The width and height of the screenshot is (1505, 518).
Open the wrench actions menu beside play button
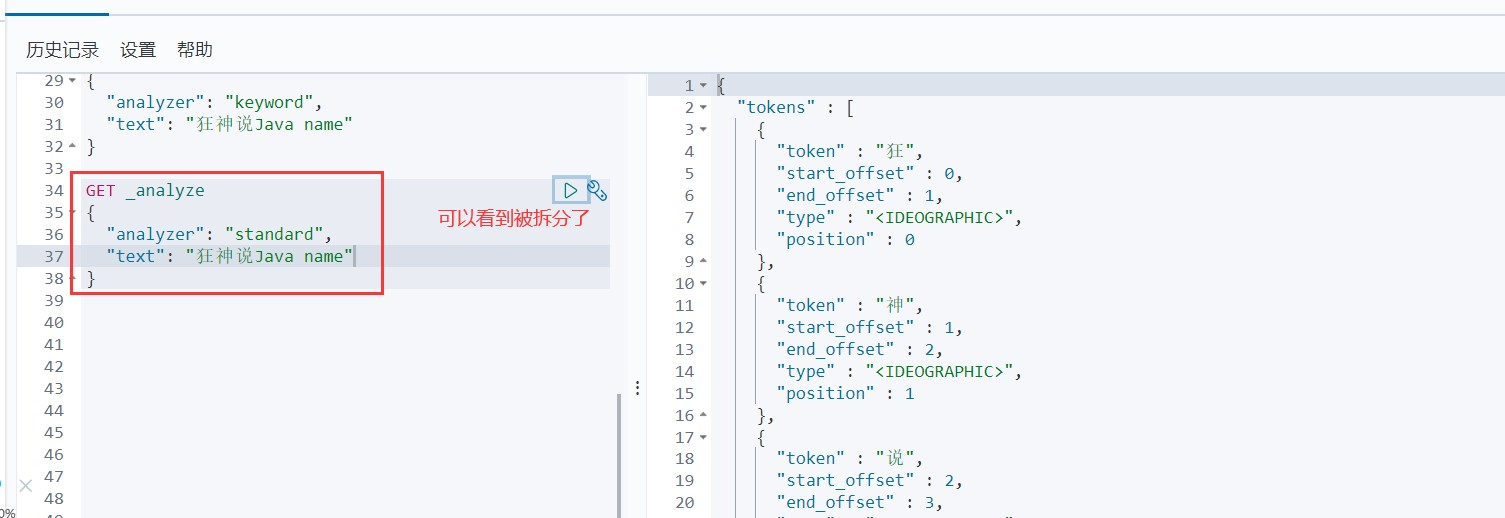click(x=597, y=190)
